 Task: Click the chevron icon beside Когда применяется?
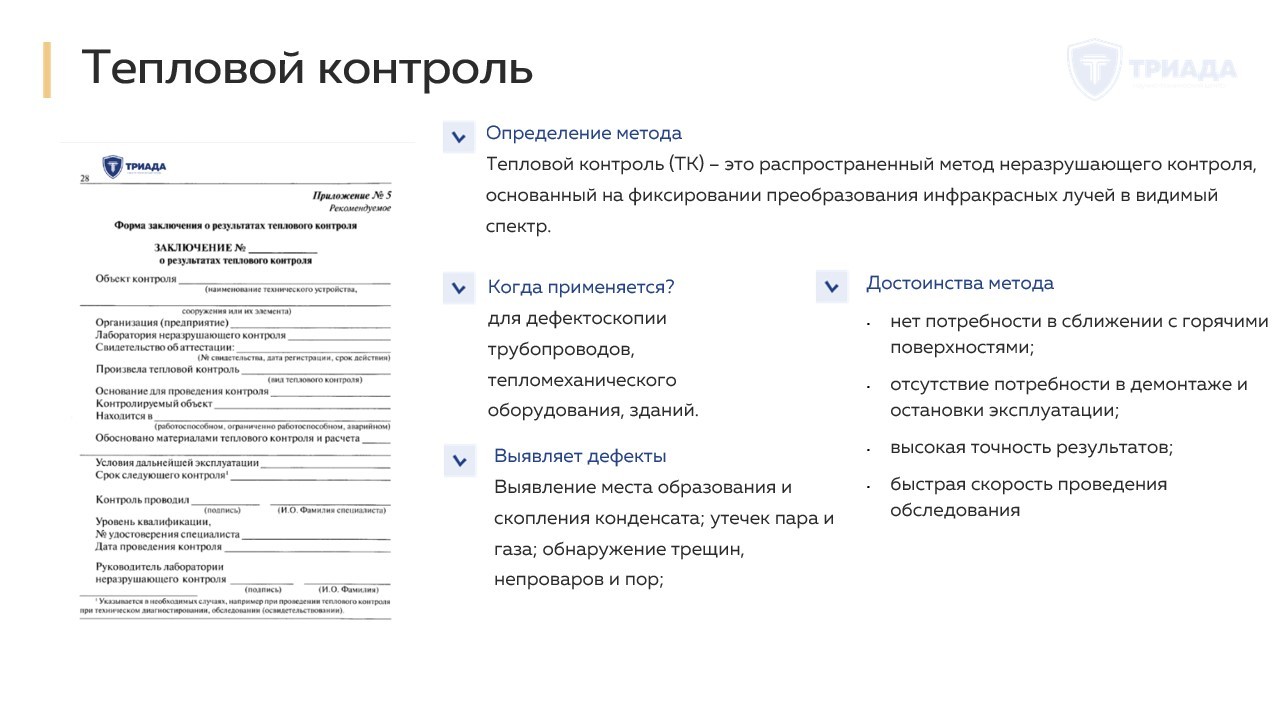458,288
